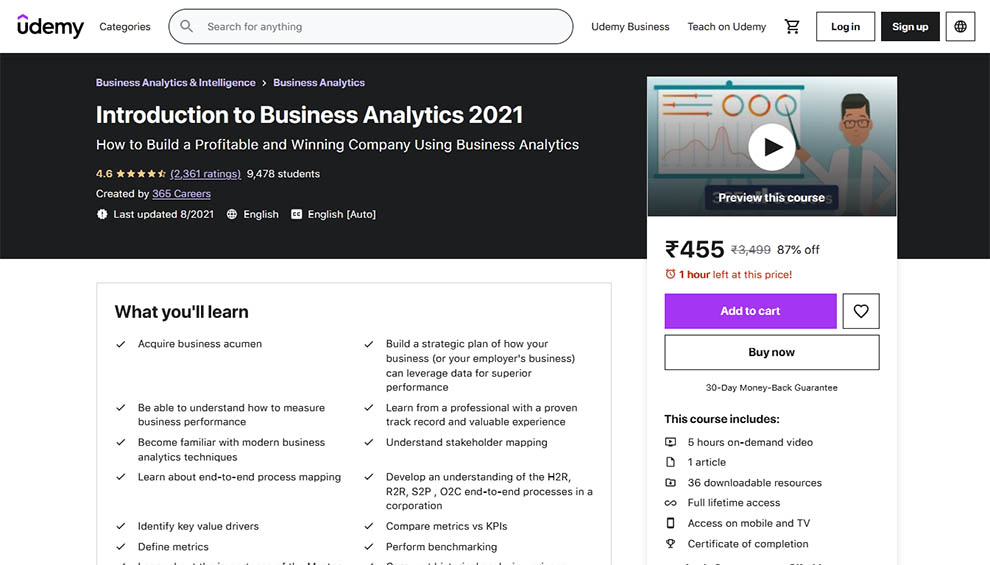
Task: Click '36 downloadable resources' text
Action: 754,483
